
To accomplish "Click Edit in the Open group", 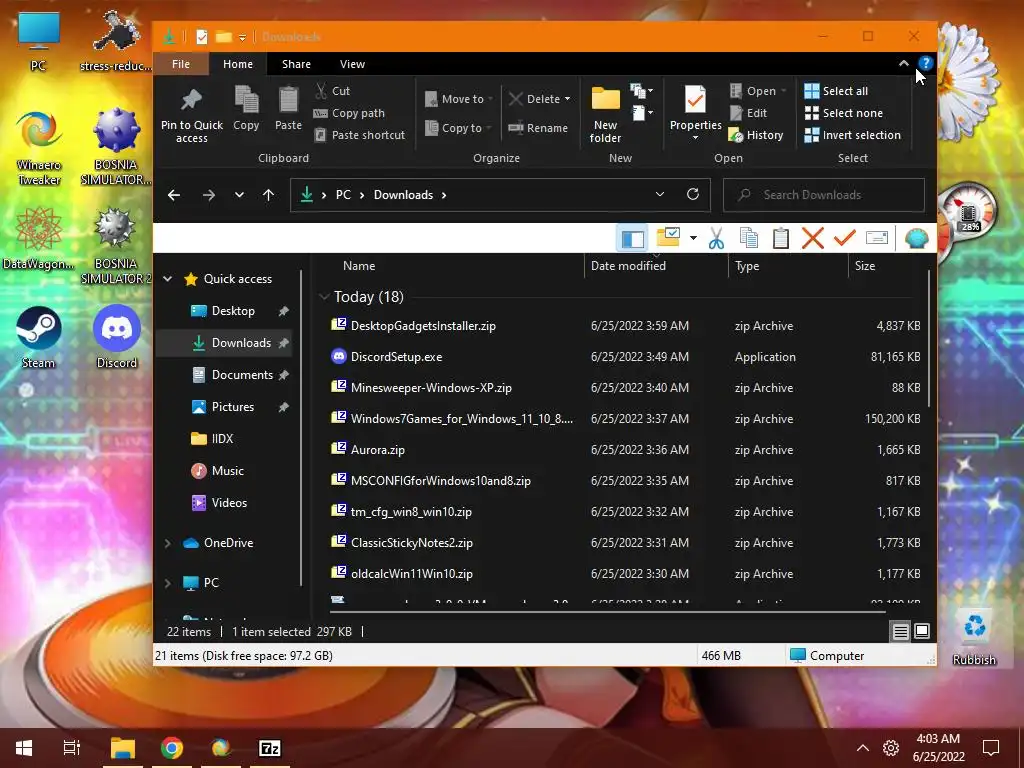I will pyautogui.click(x=748, y=113).
